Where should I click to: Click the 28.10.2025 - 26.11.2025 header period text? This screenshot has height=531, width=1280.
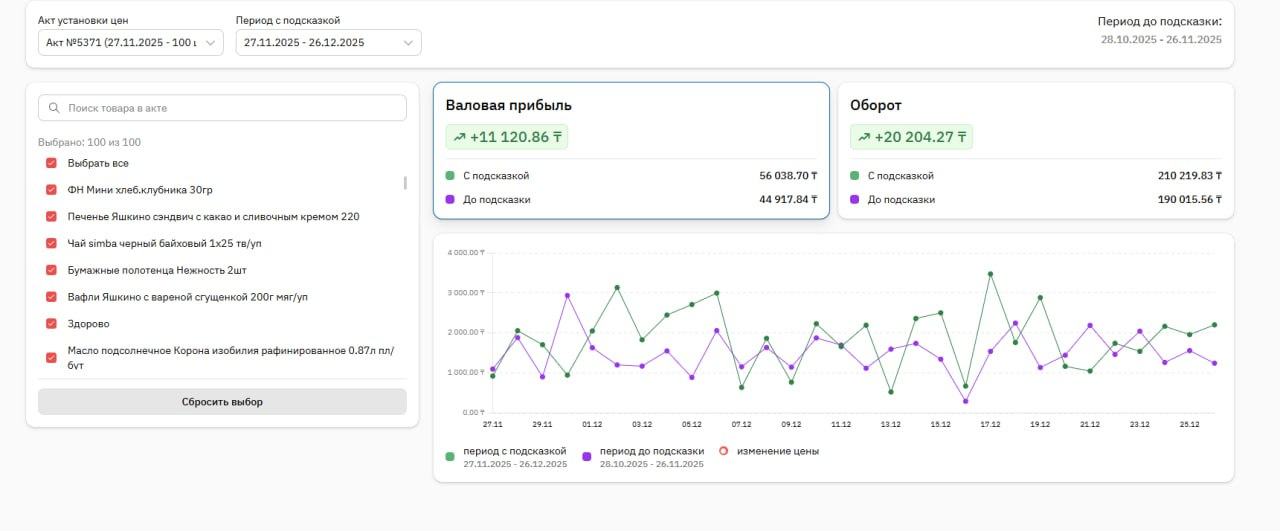pos(1161,40)
